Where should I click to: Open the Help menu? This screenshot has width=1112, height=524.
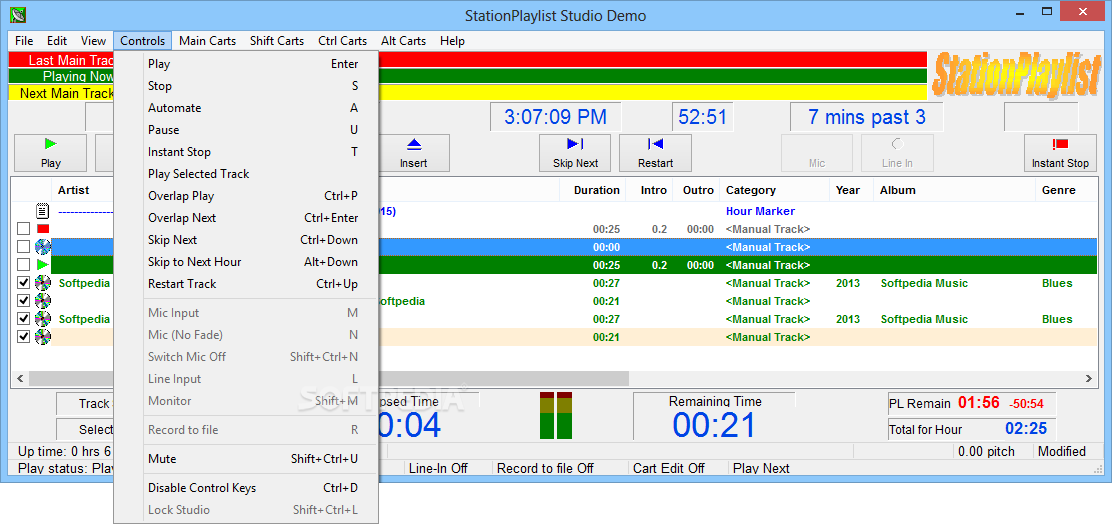pyautogui.click(x=452, y=40)
